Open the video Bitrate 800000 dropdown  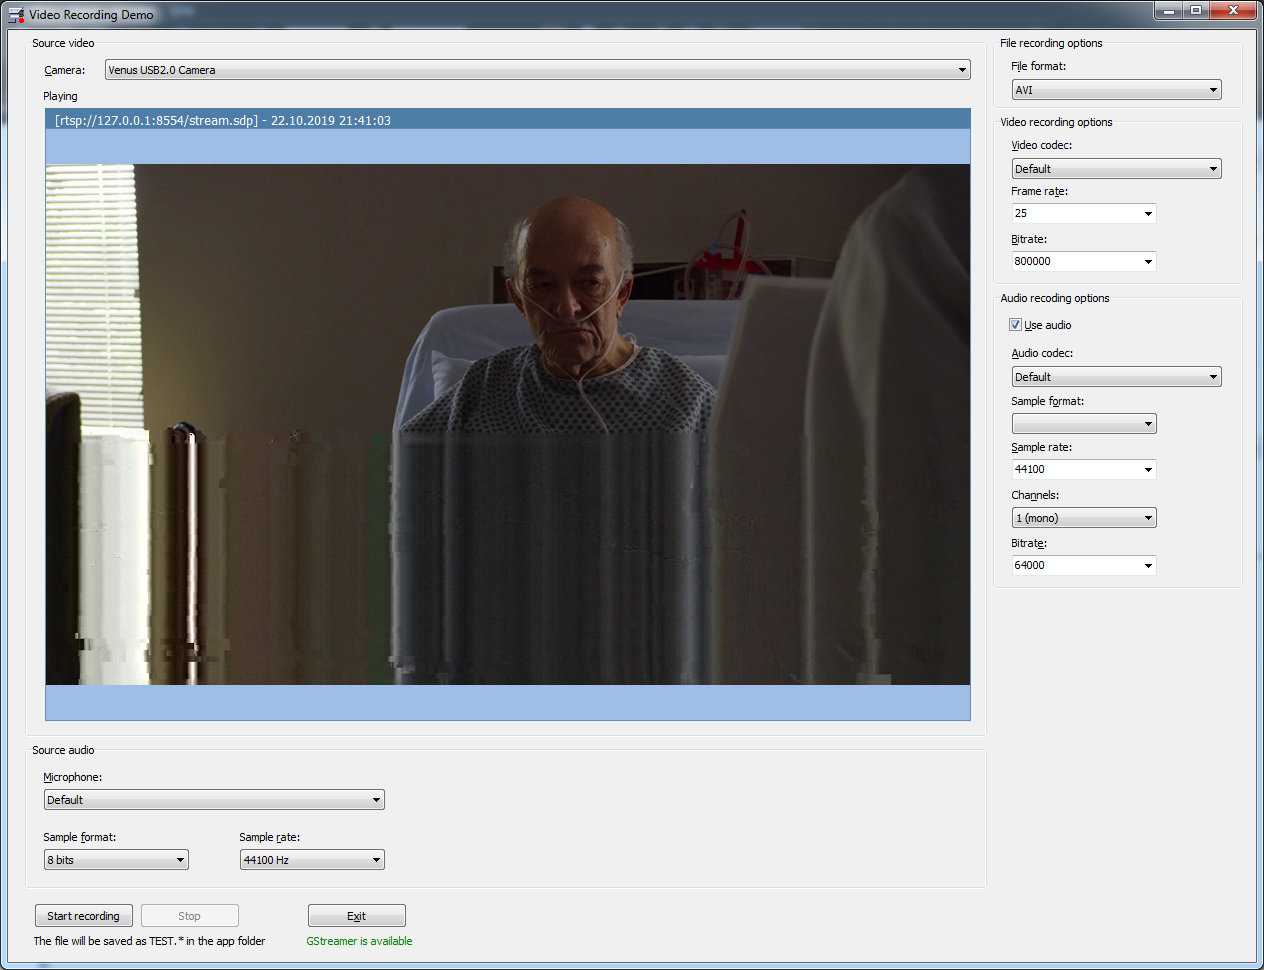(x=1148, y=262)
